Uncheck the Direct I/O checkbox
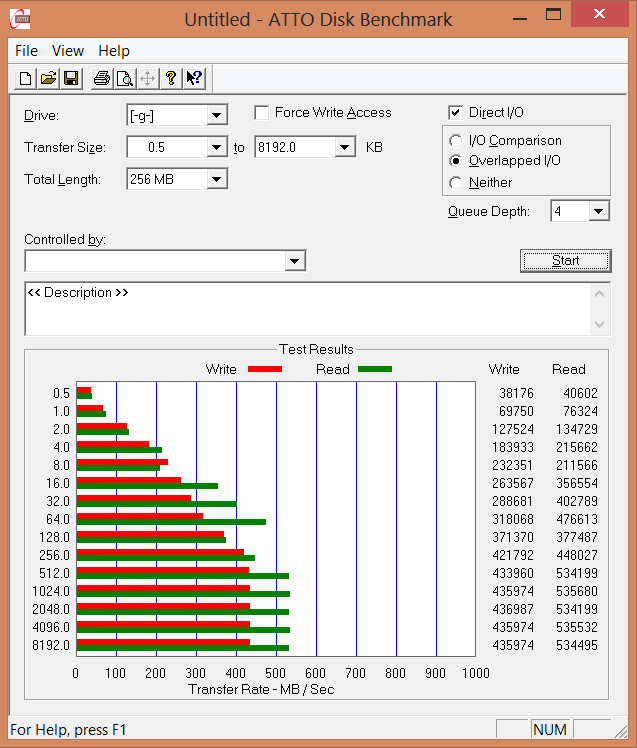The image size is (637, 748). click(x=456, y=113)
